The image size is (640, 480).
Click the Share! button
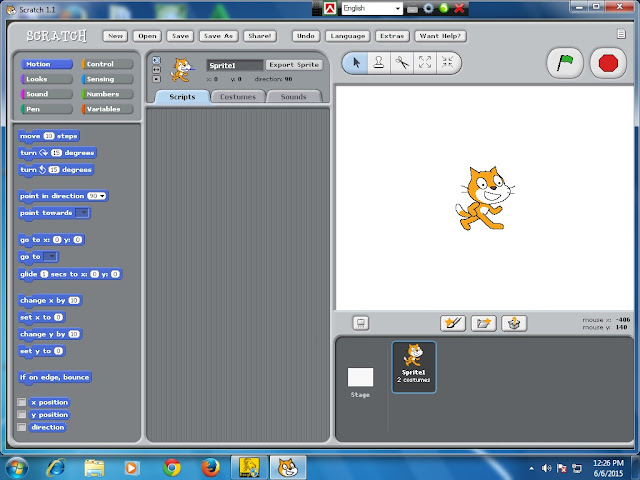click(x=260, y=36)
